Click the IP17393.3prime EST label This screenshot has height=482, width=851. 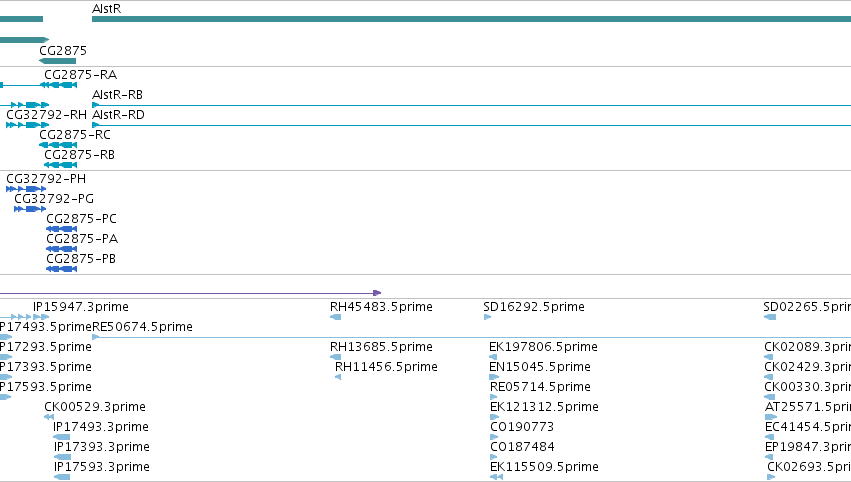coord(101,448)
